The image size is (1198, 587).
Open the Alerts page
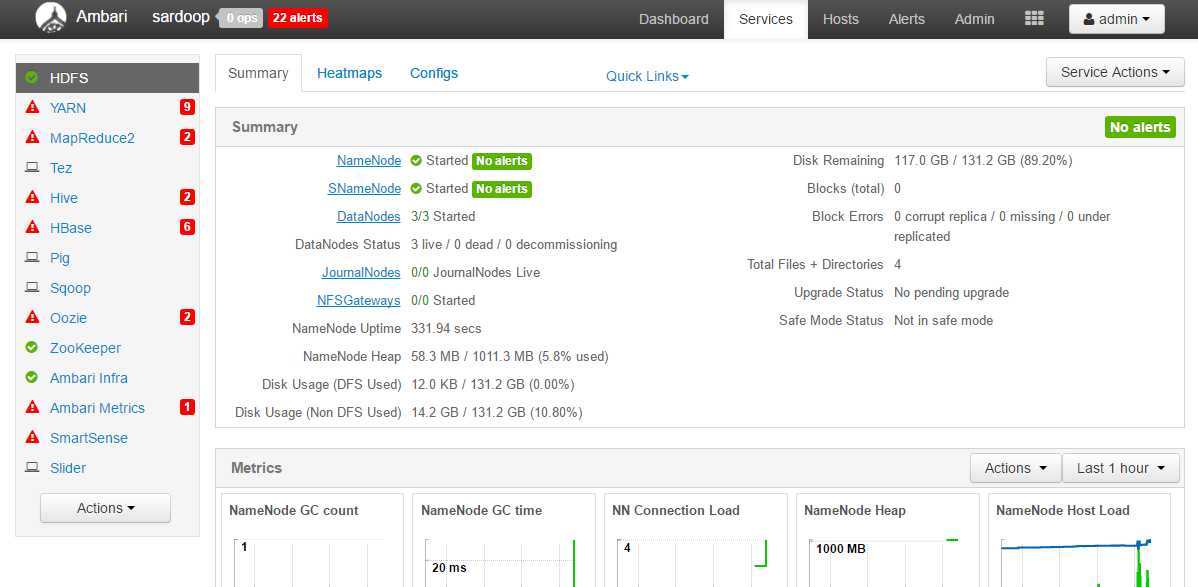click(x=906, y=19)
